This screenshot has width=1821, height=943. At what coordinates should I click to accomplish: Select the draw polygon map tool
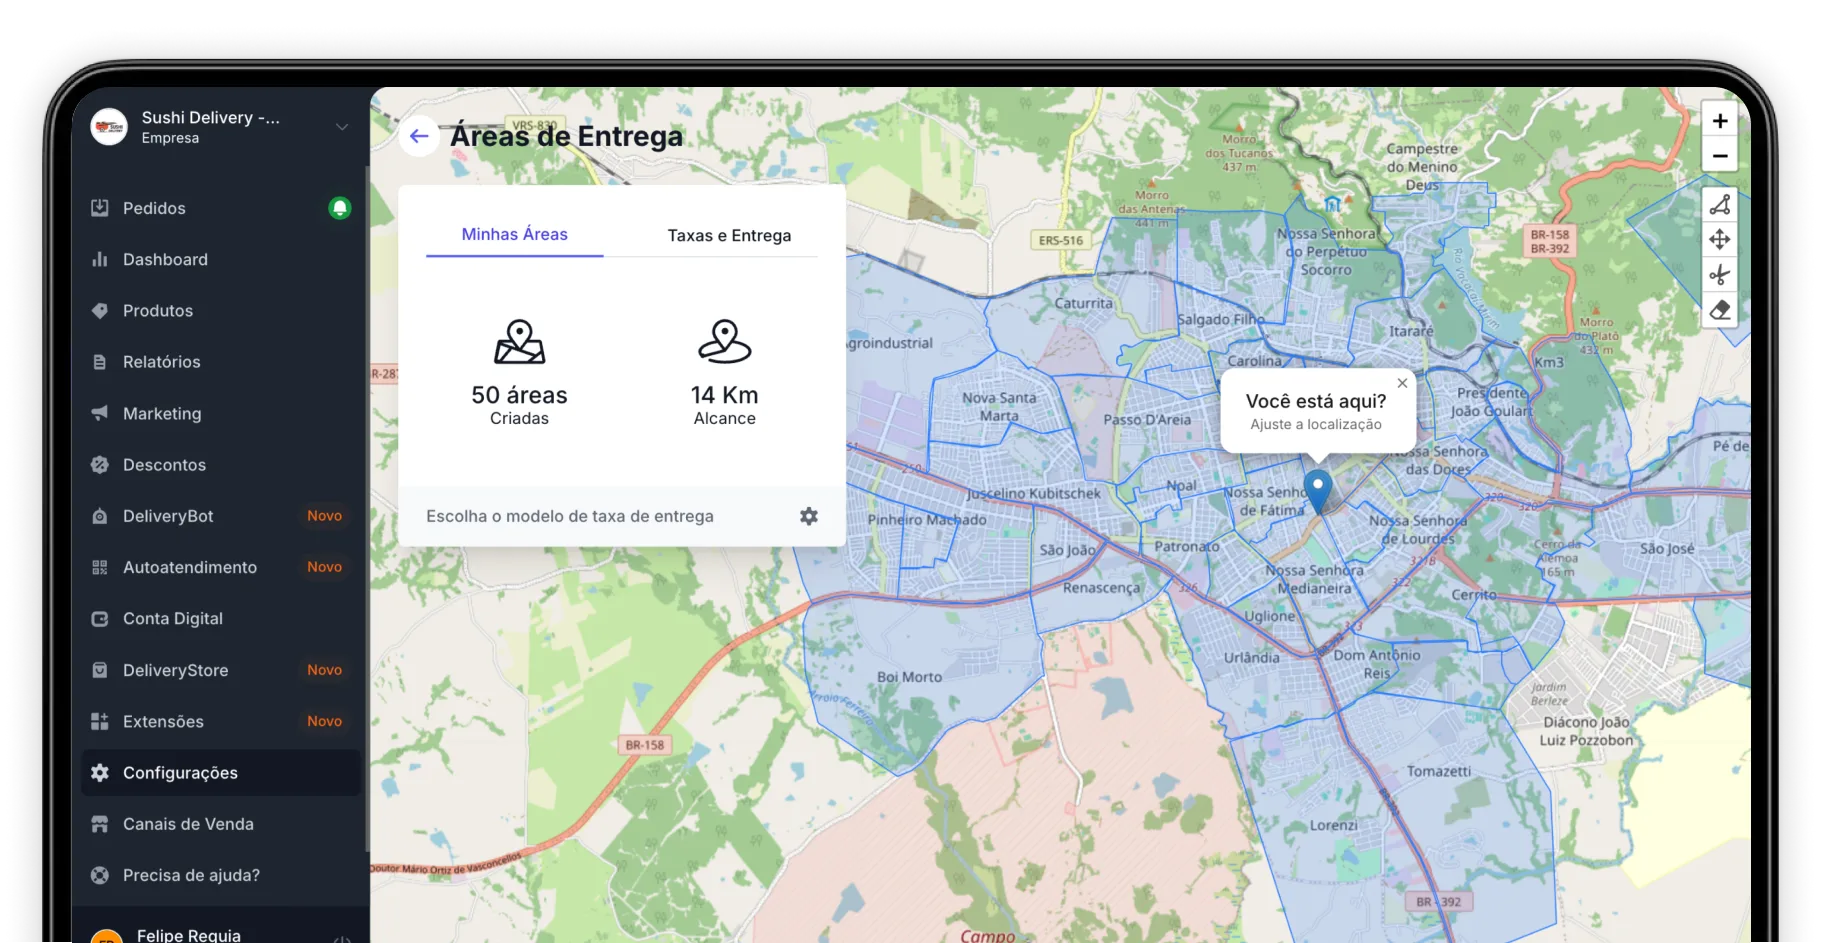tap(1720, 204)
